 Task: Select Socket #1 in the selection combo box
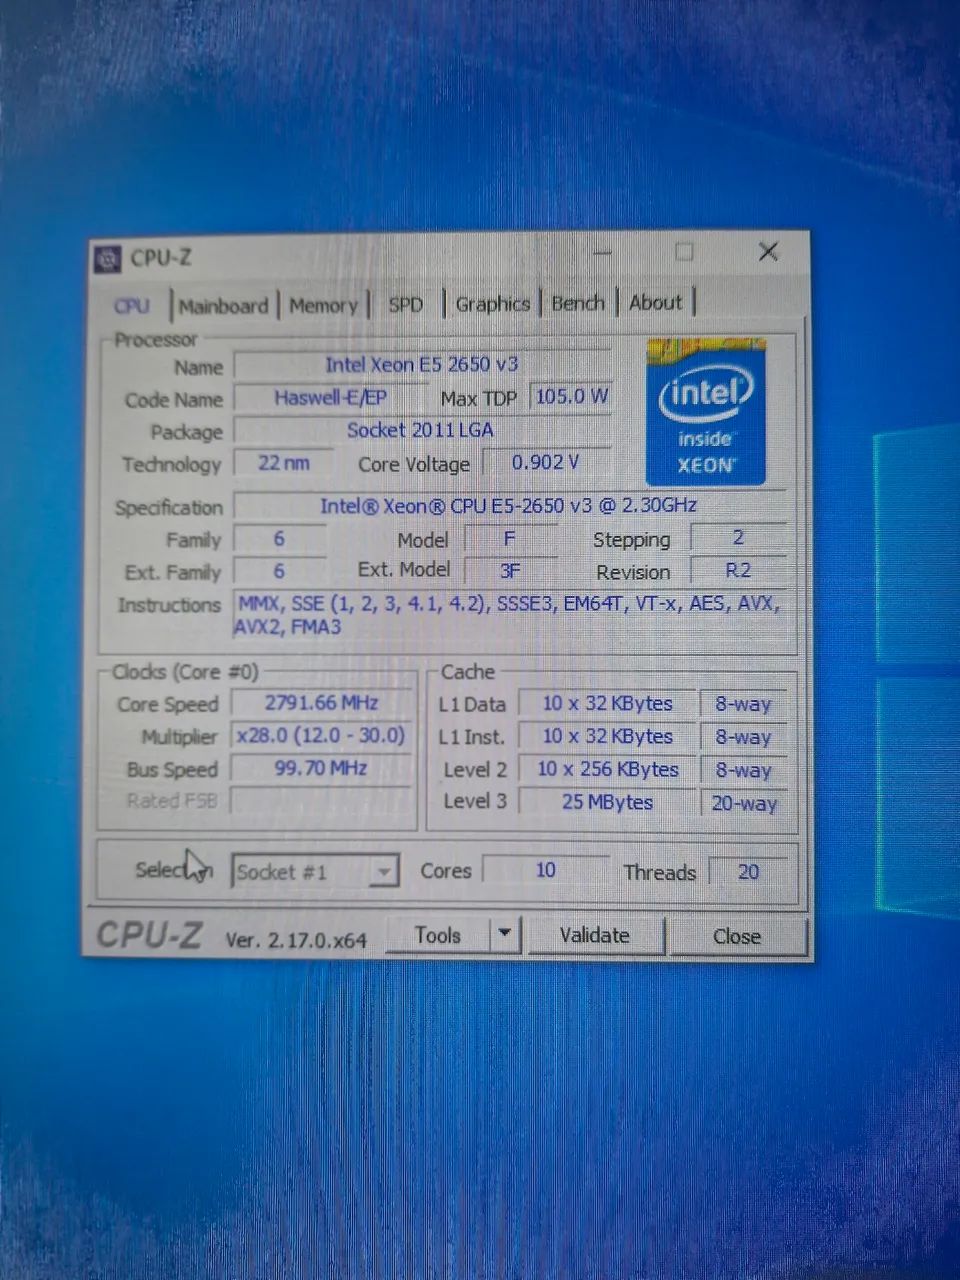[300, 871]
